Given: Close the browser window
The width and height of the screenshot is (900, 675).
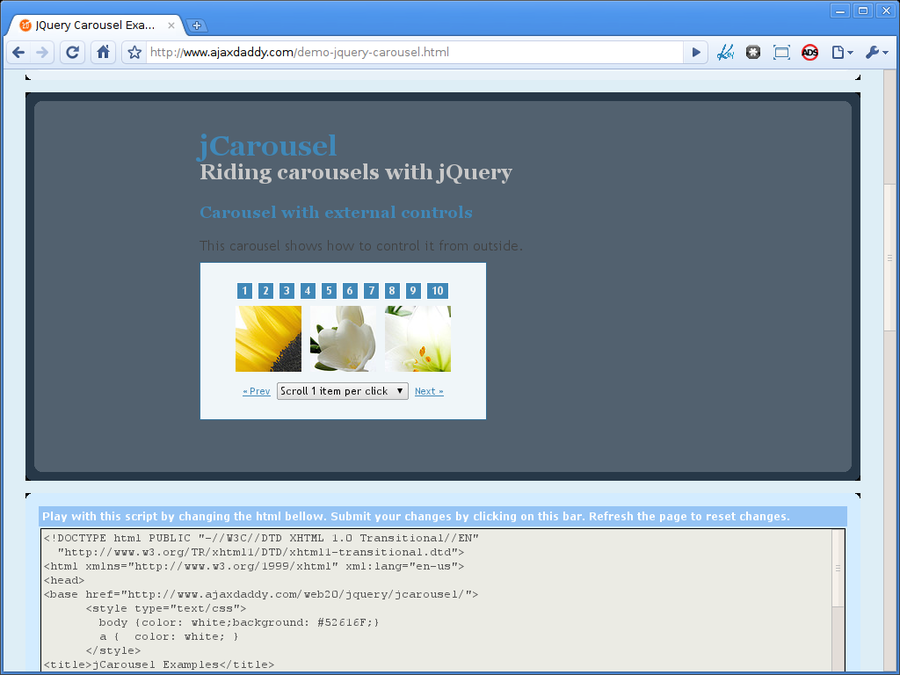Looking at the screenshot, I should click(x=886, y=10).
